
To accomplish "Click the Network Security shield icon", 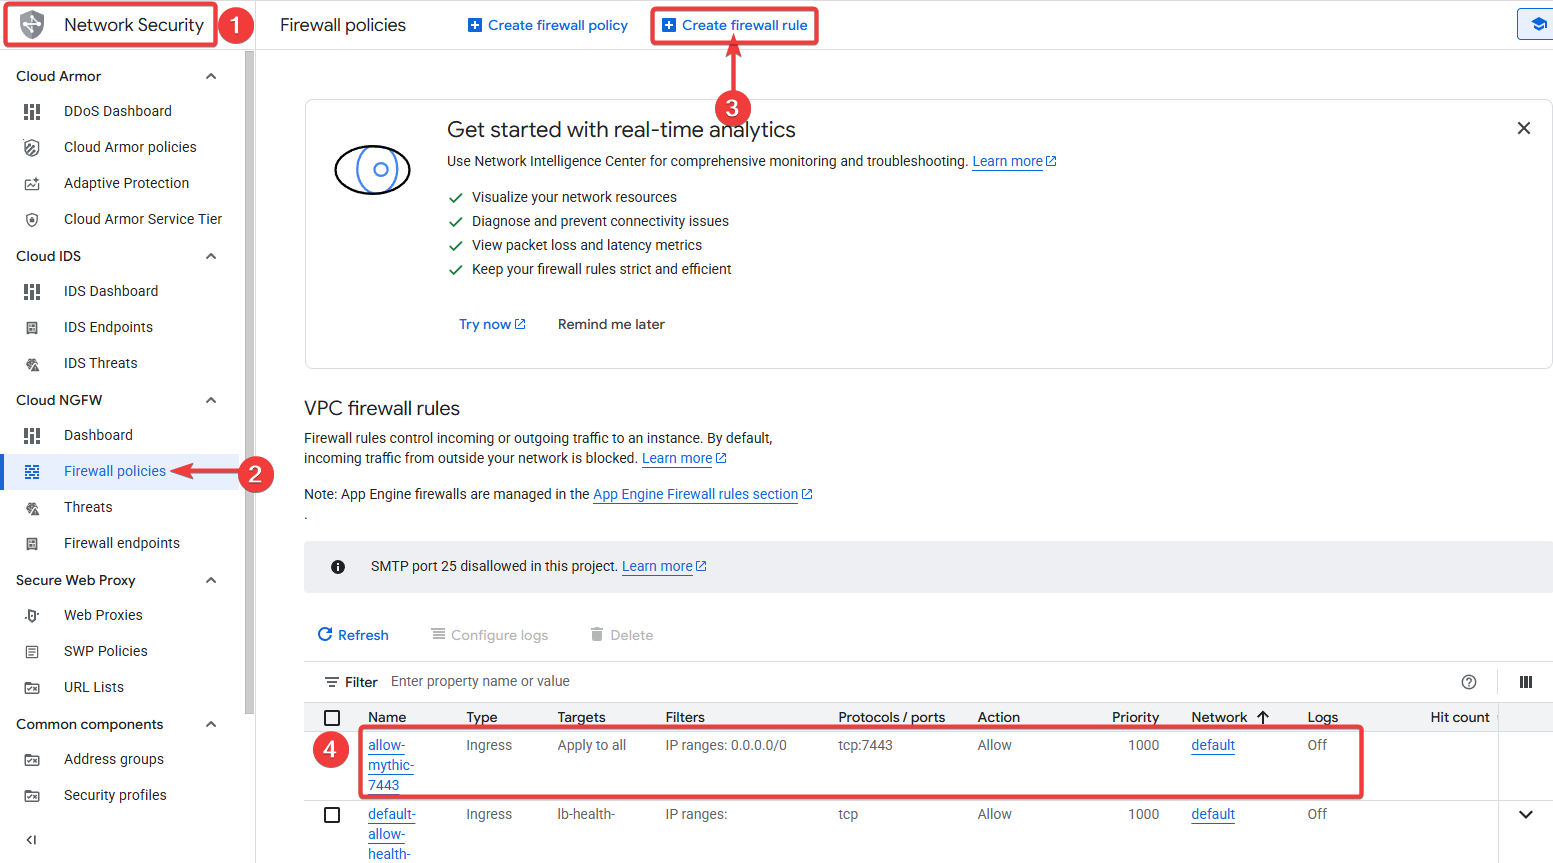I will point(32,25).
